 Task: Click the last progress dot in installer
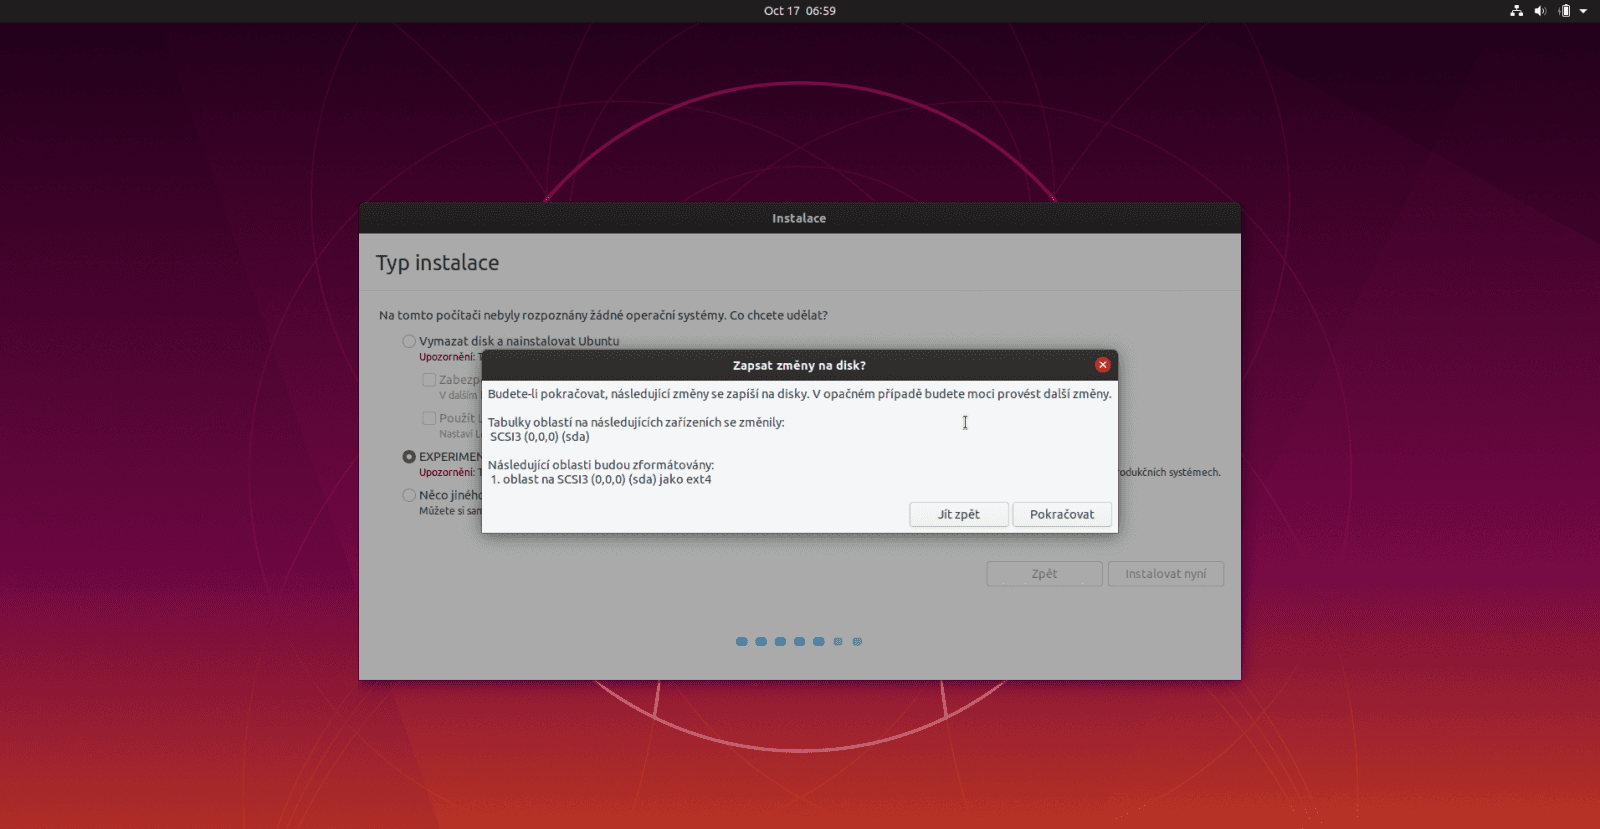coord(857,642)
